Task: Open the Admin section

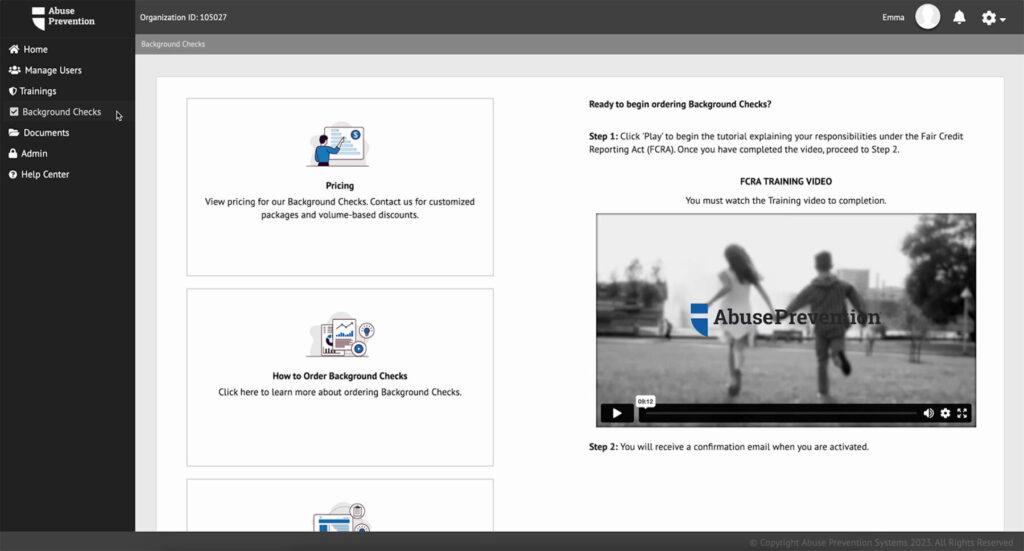Action: tap(34, 154)
